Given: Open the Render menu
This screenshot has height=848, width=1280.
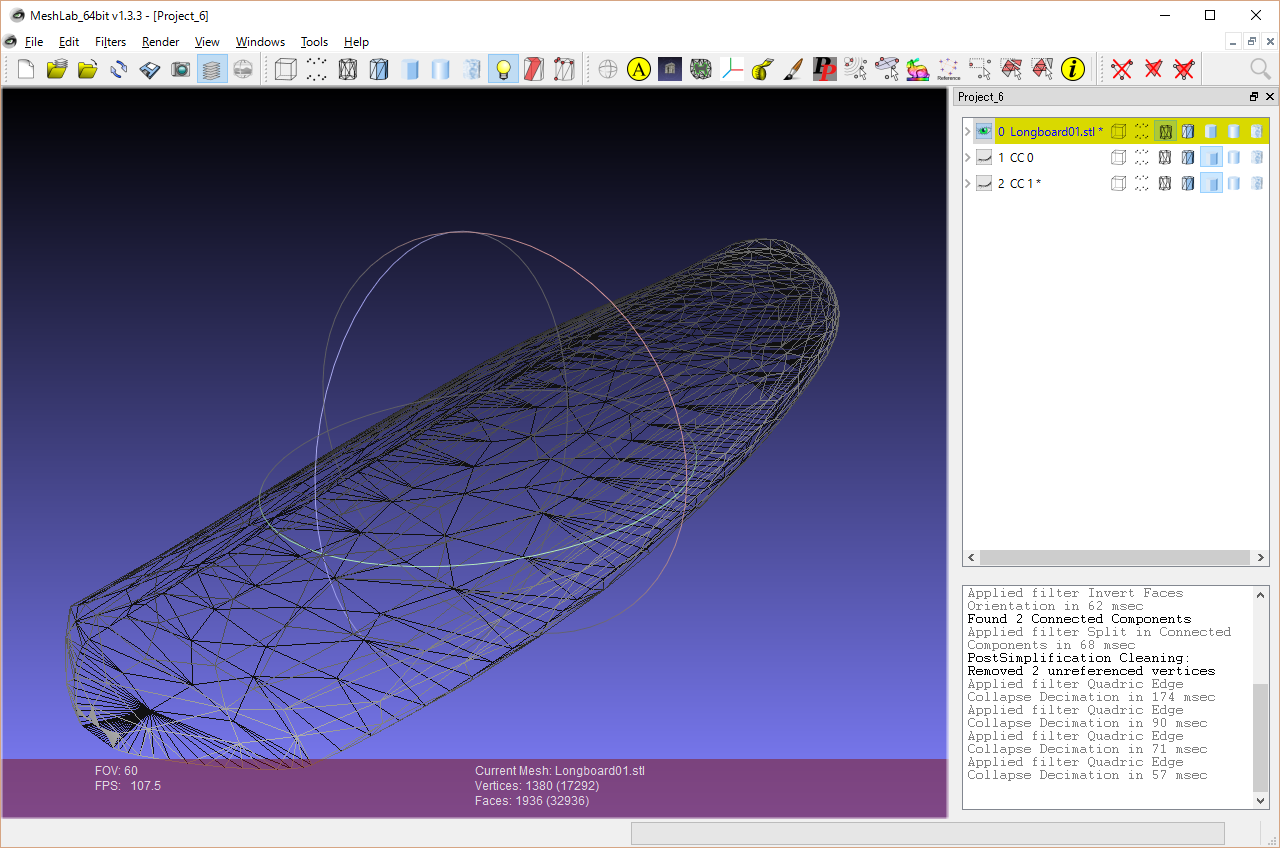Looking at the screenshot, I should [160, 42].
